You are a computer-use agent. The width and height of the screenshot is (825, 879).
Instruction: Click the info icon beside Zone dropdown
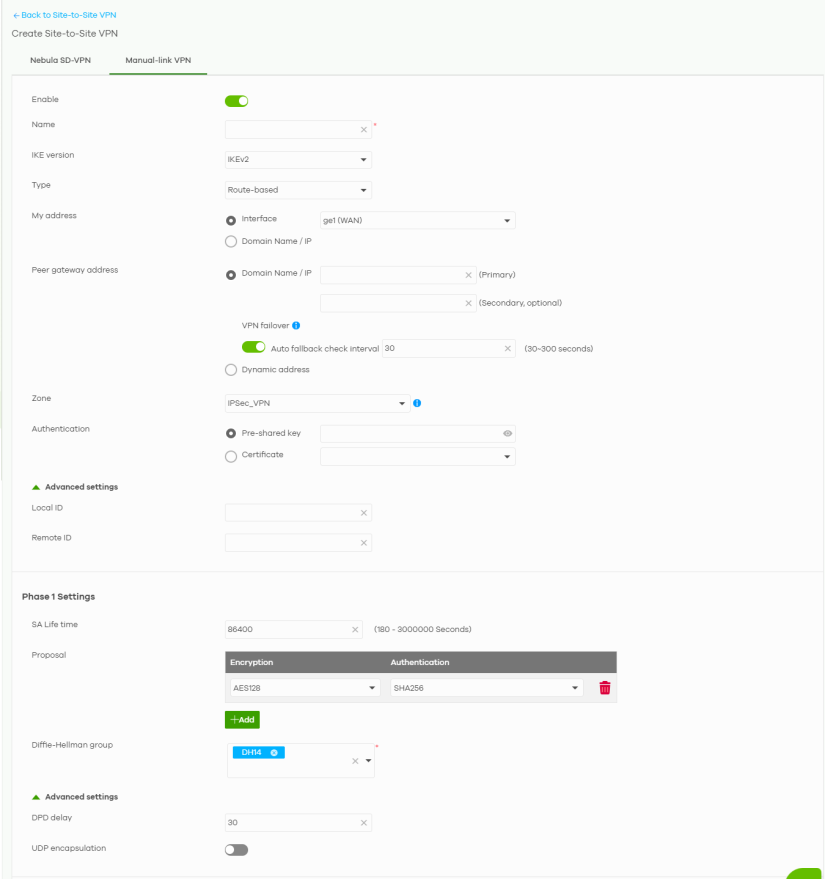(x=416, y=403)
